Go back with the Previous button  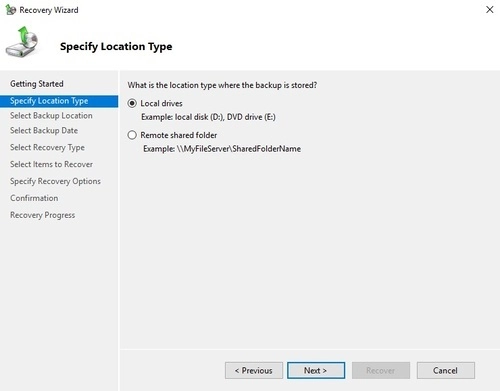[x=254, y=370]
